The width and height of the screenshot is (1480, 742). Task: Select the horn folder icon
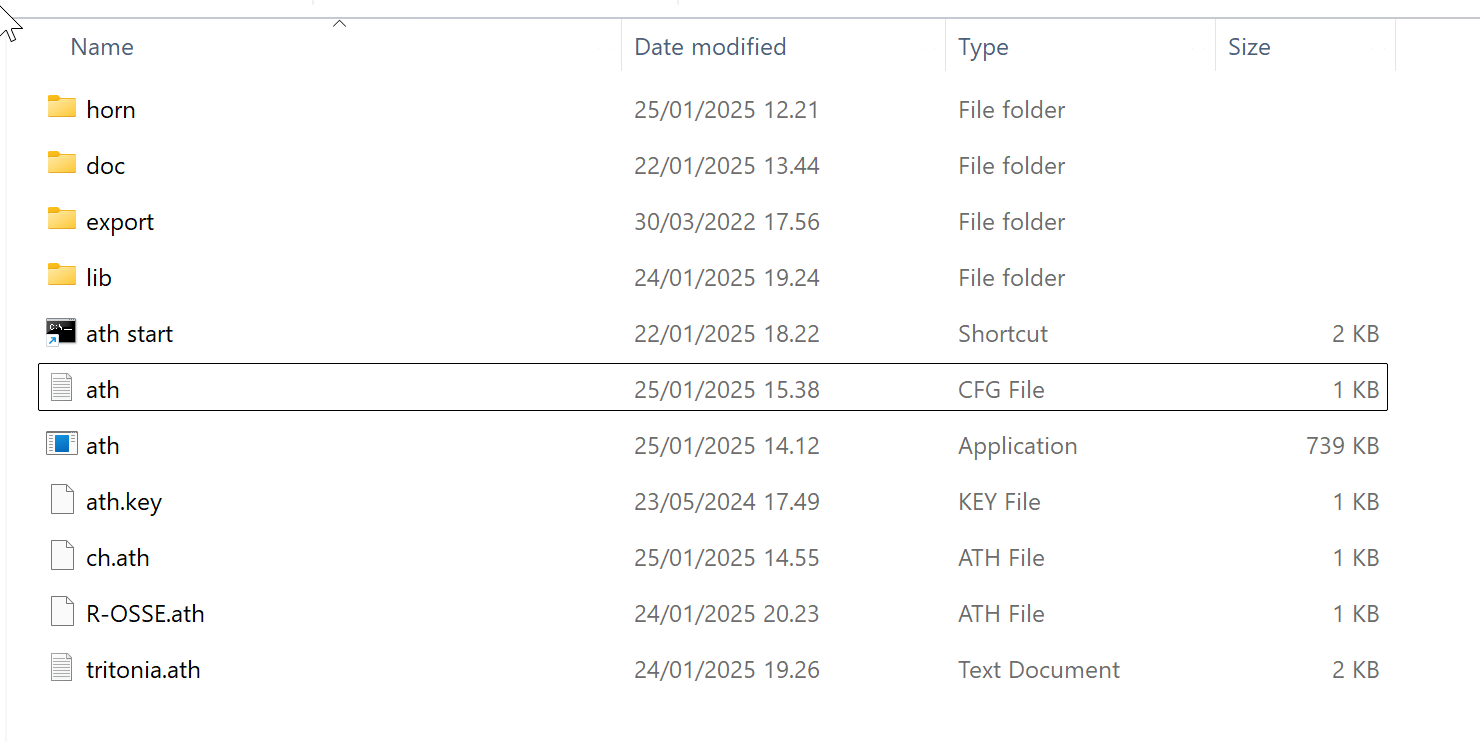point(62,107)
